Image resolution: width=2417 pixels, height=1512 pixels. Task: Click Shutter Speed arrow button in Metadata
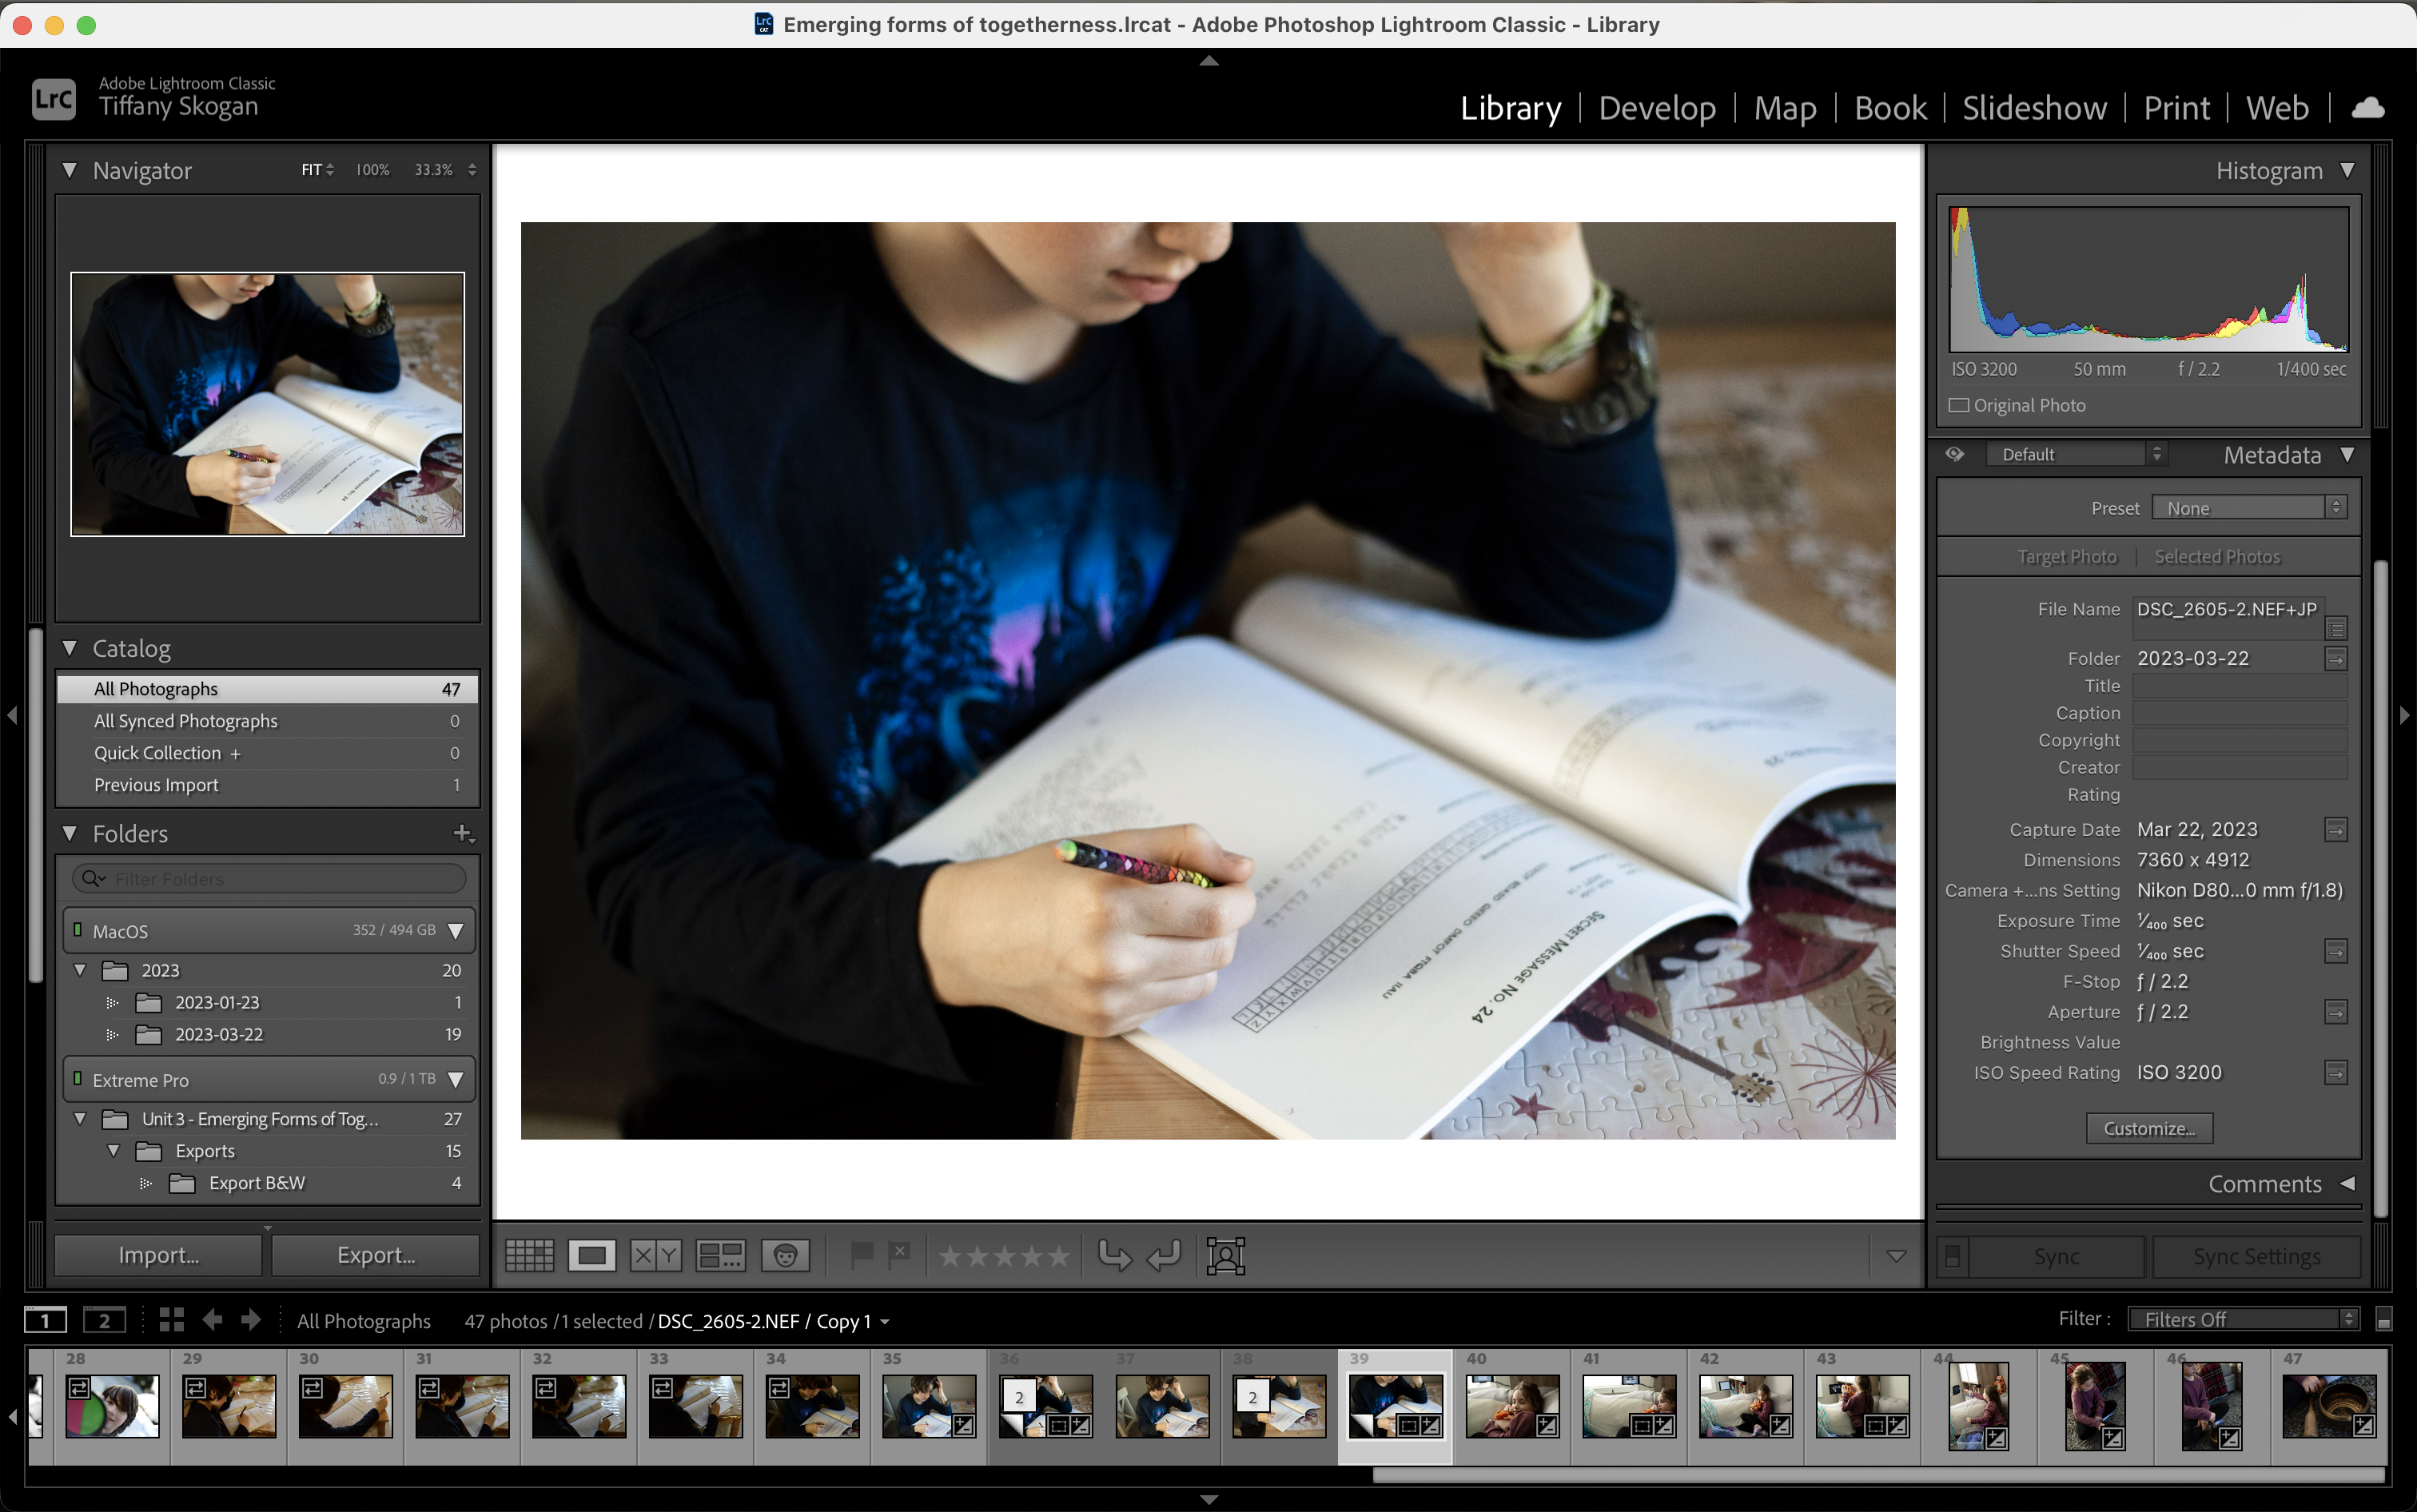tap(2336, 952)
